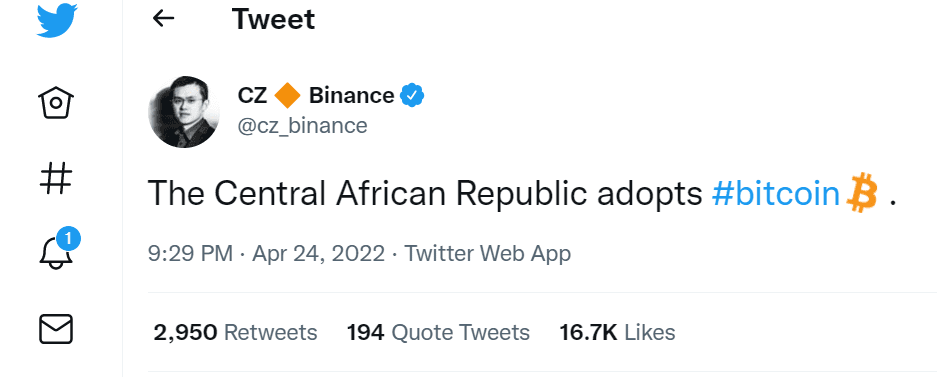
Task: View the 16.7K Likes list
Action: (617, 332)
